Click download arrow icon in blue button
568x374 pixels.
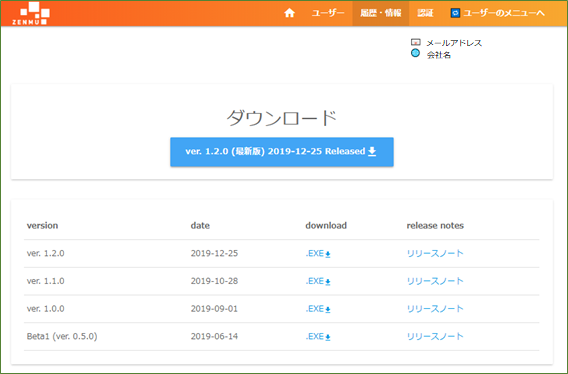point(372,151)
